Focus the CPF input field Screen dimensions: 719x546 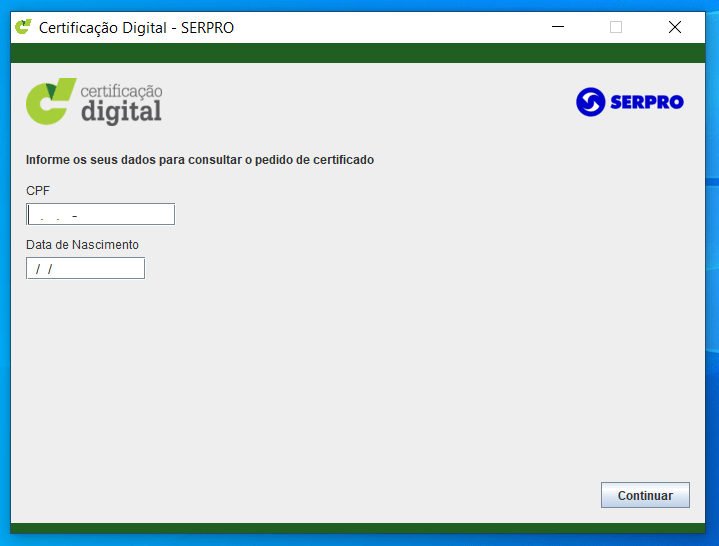(101, 214)
